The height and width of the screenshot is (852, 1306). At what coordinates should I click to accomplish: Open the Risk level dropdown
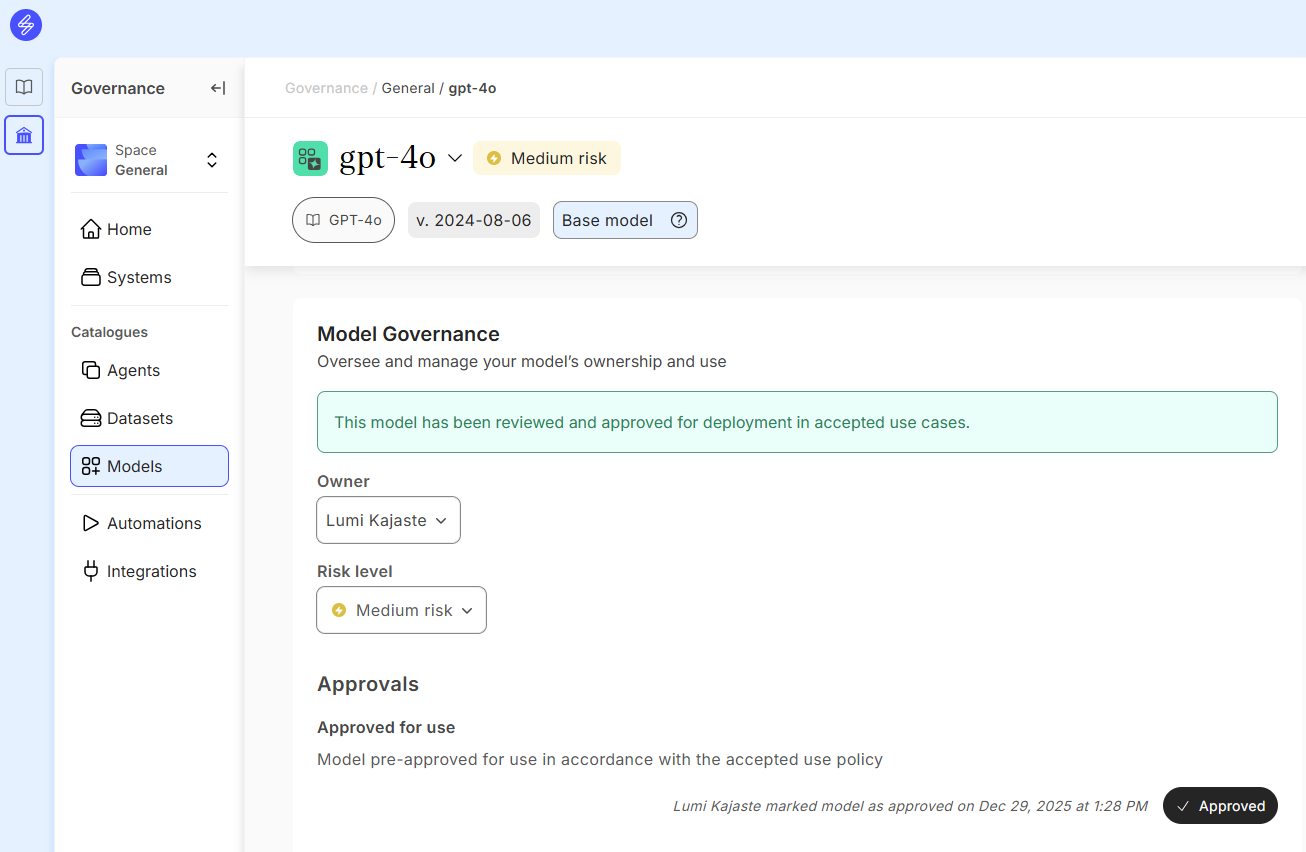(401, 610)
